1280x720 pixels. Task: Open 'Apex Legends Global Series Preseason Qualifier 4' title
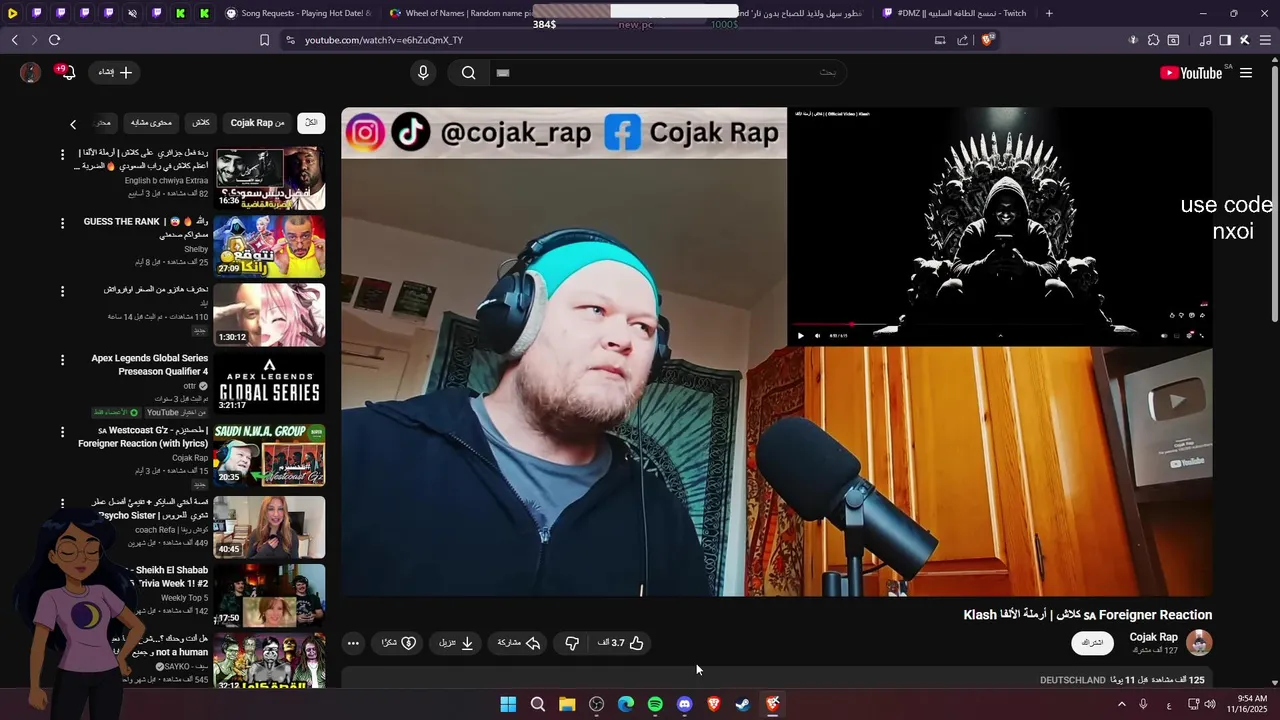pos(150,365)
